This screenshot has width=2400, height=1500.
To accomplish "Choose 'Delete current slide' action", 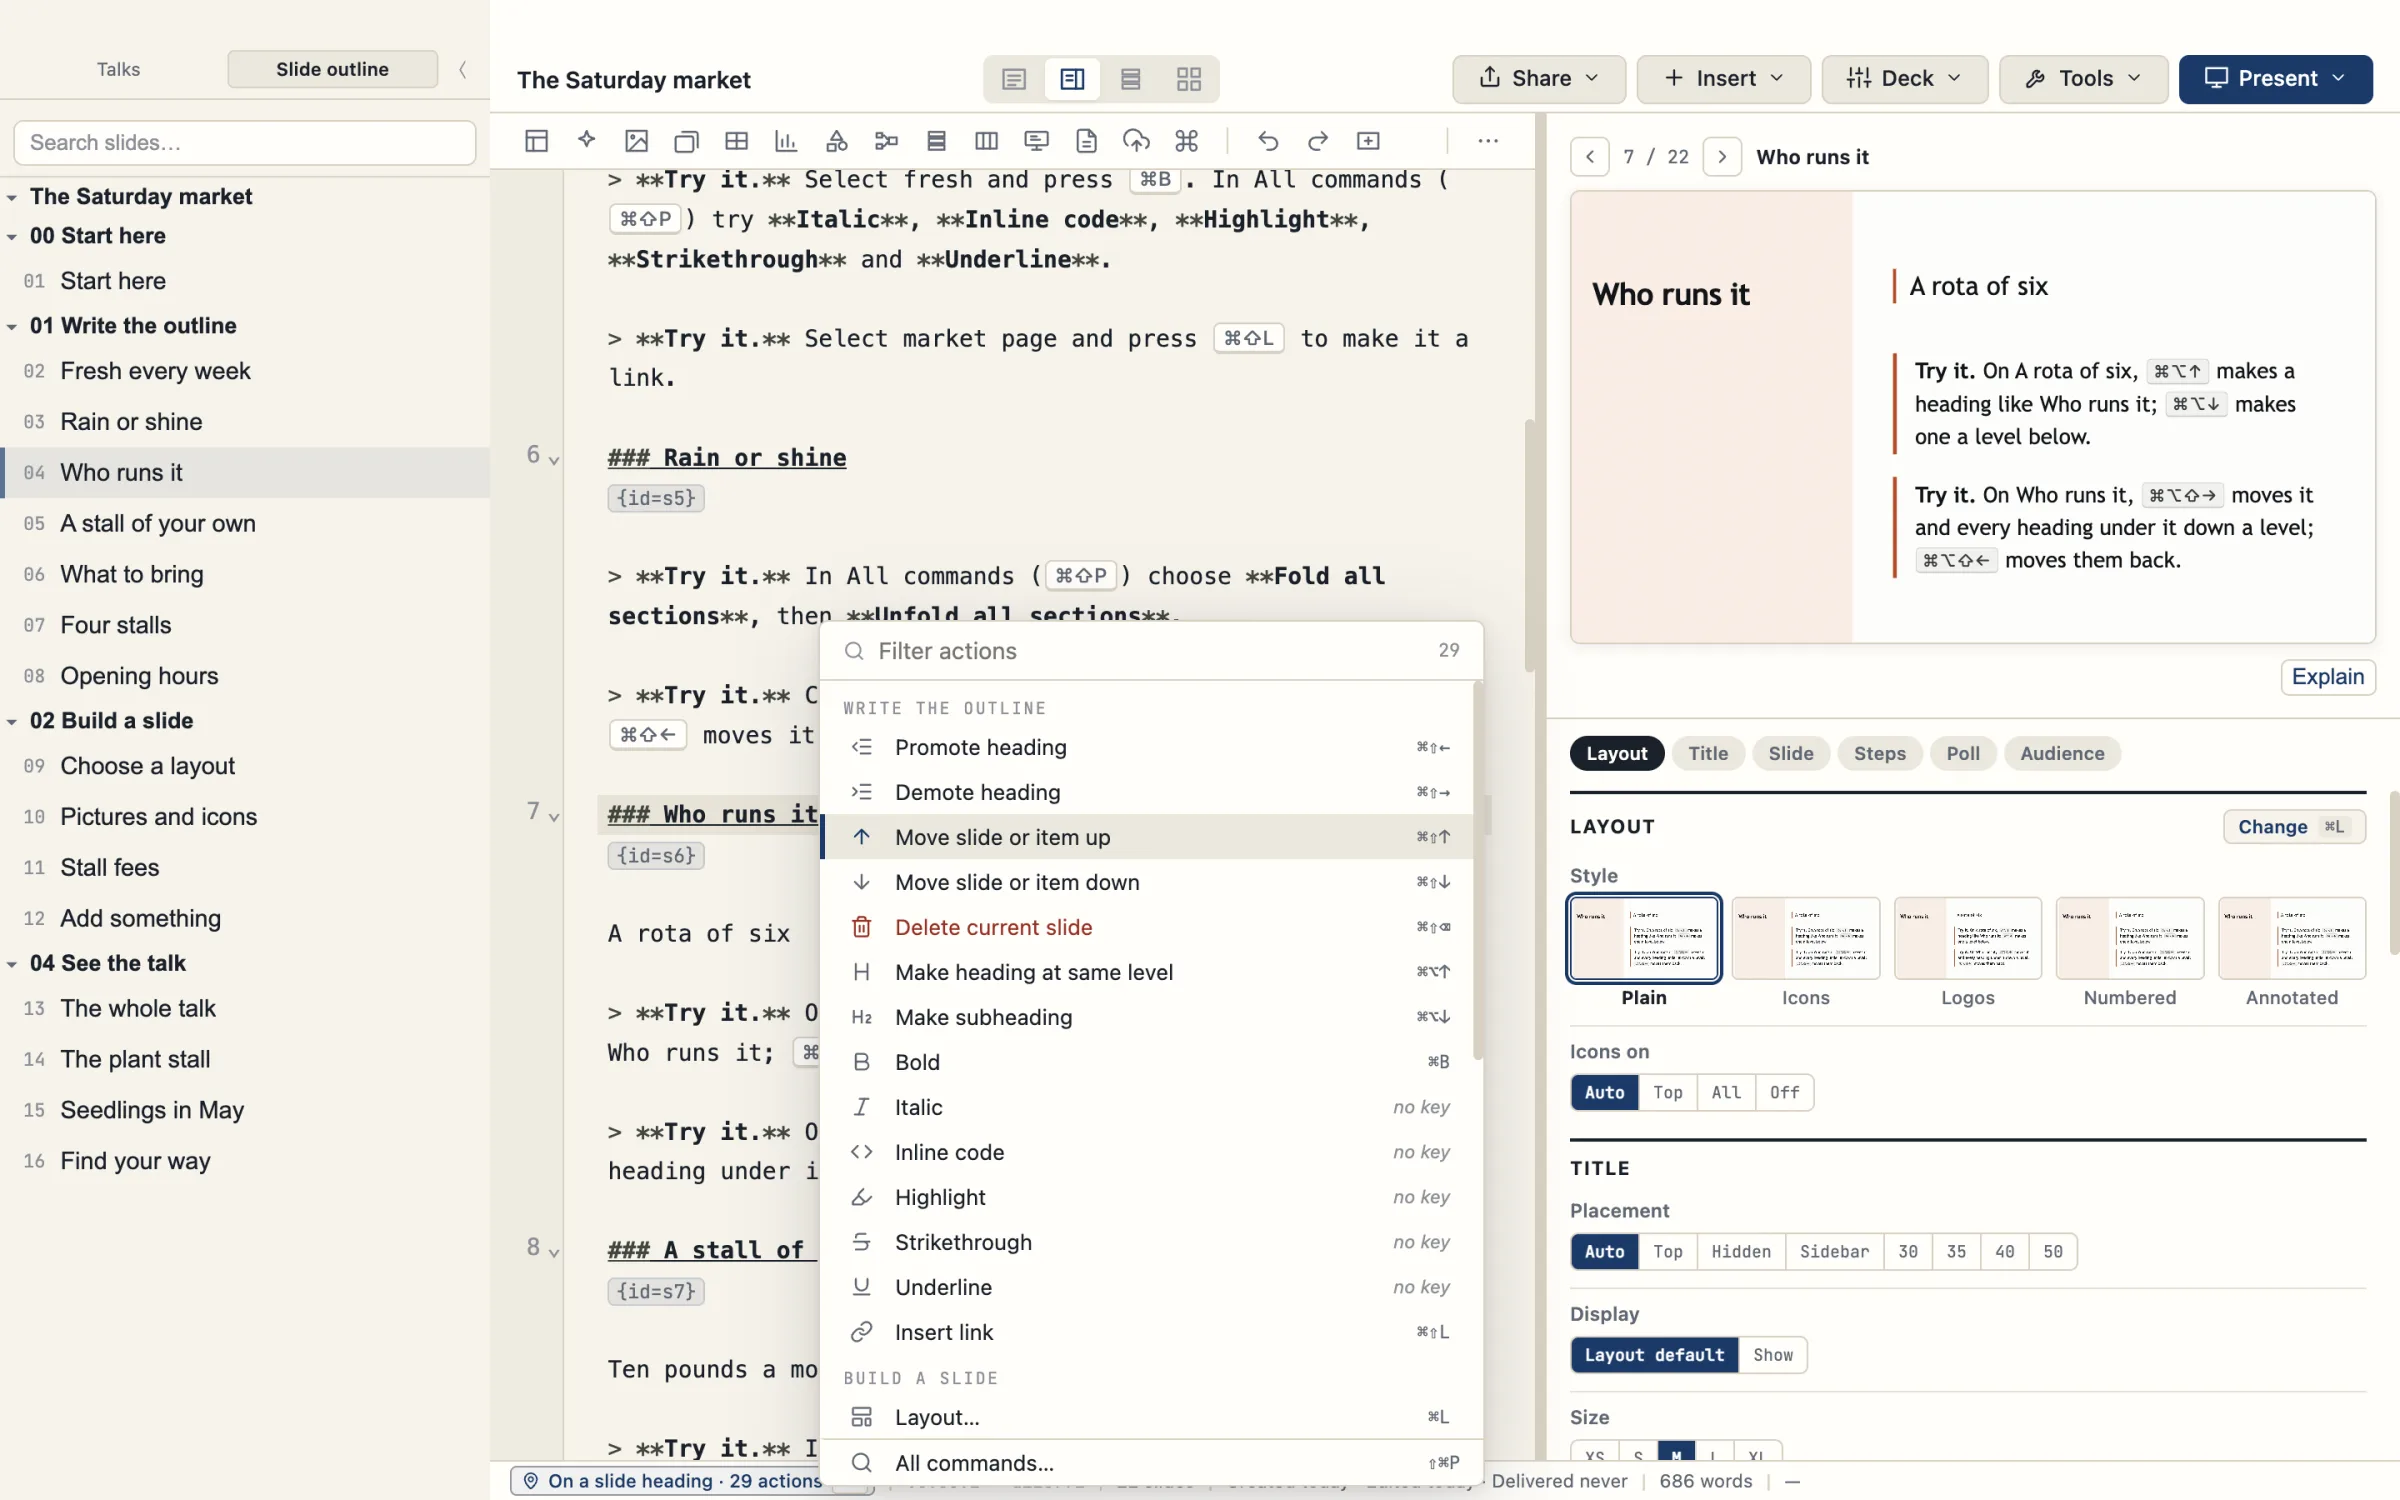I will pos(1147,927).
